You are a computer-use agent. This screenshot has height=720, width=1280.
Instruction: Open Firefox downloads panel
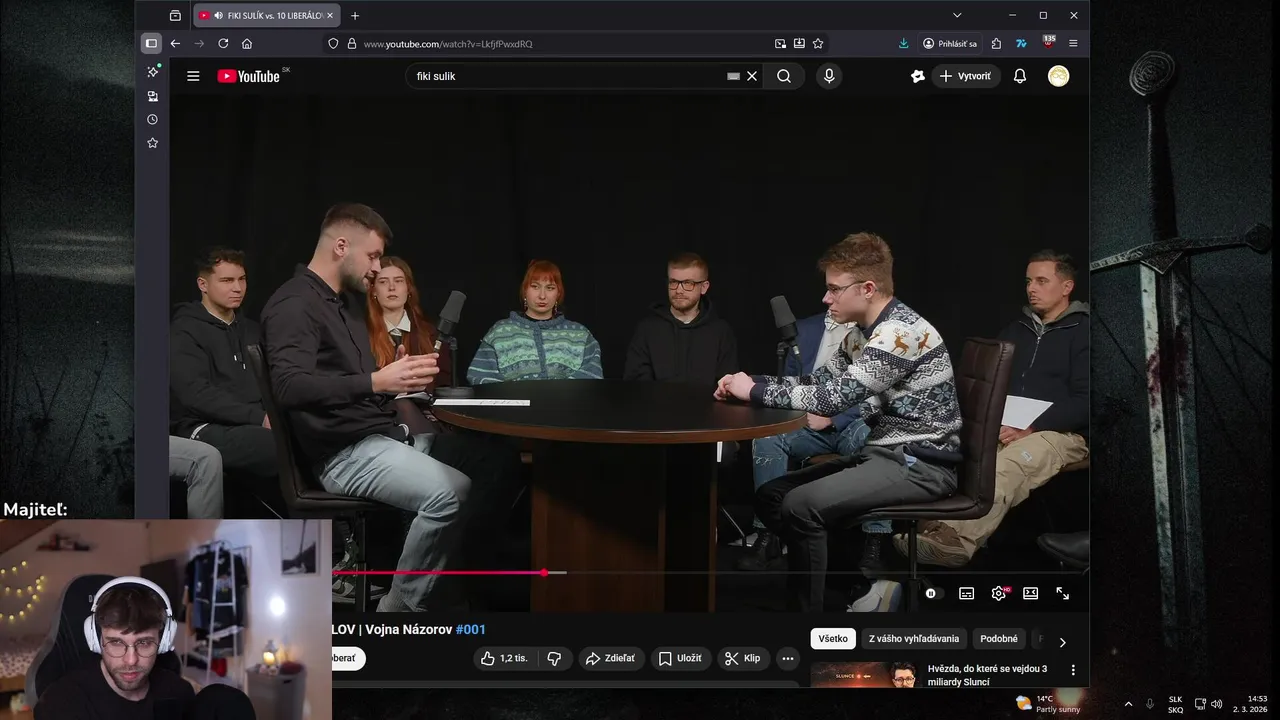click(904, 43)
